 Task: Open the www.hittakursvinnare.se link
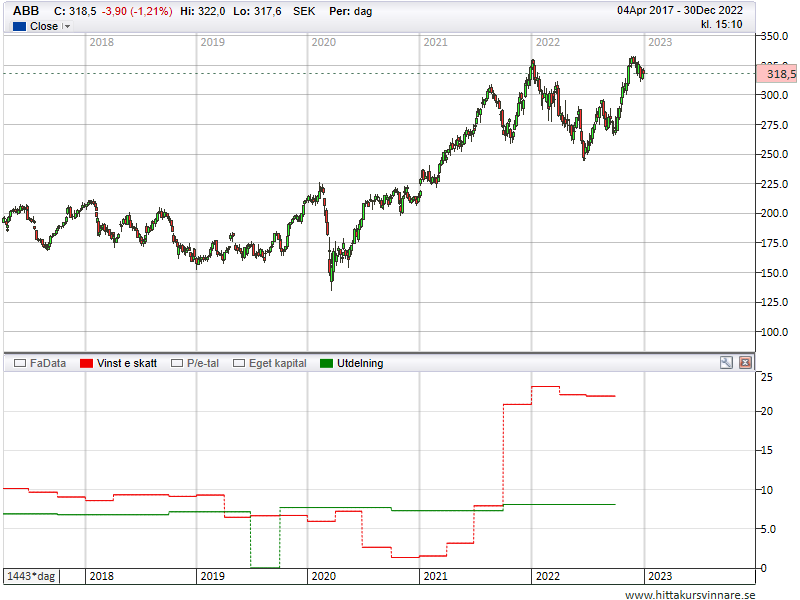pyautogui.click(x=690, y=594)
